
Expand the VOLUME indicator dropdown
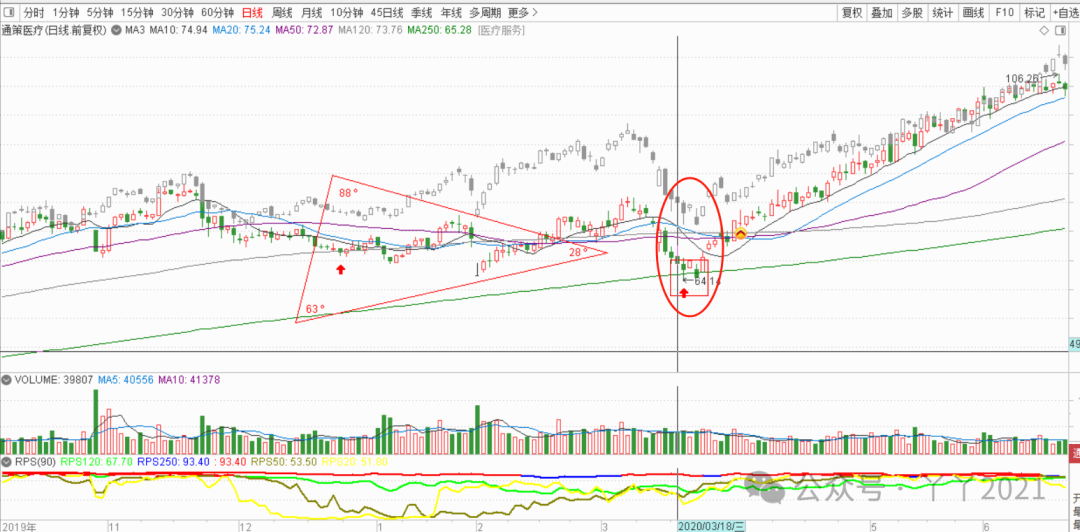[x=7, y=381]
